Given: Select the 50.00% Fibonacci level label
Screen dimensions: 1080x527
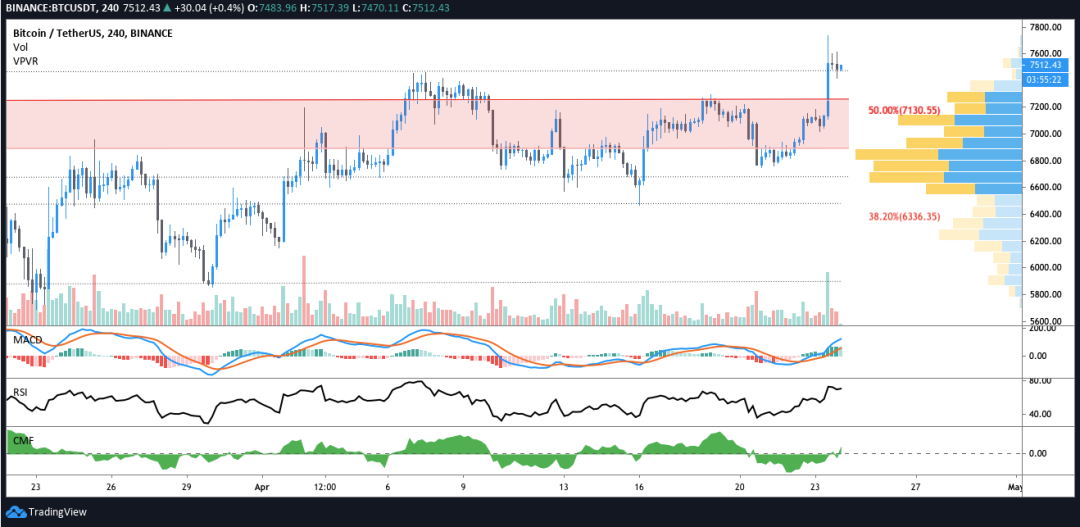Looking at the screenshot, I should pyautogui.click(x=904, y=110).
